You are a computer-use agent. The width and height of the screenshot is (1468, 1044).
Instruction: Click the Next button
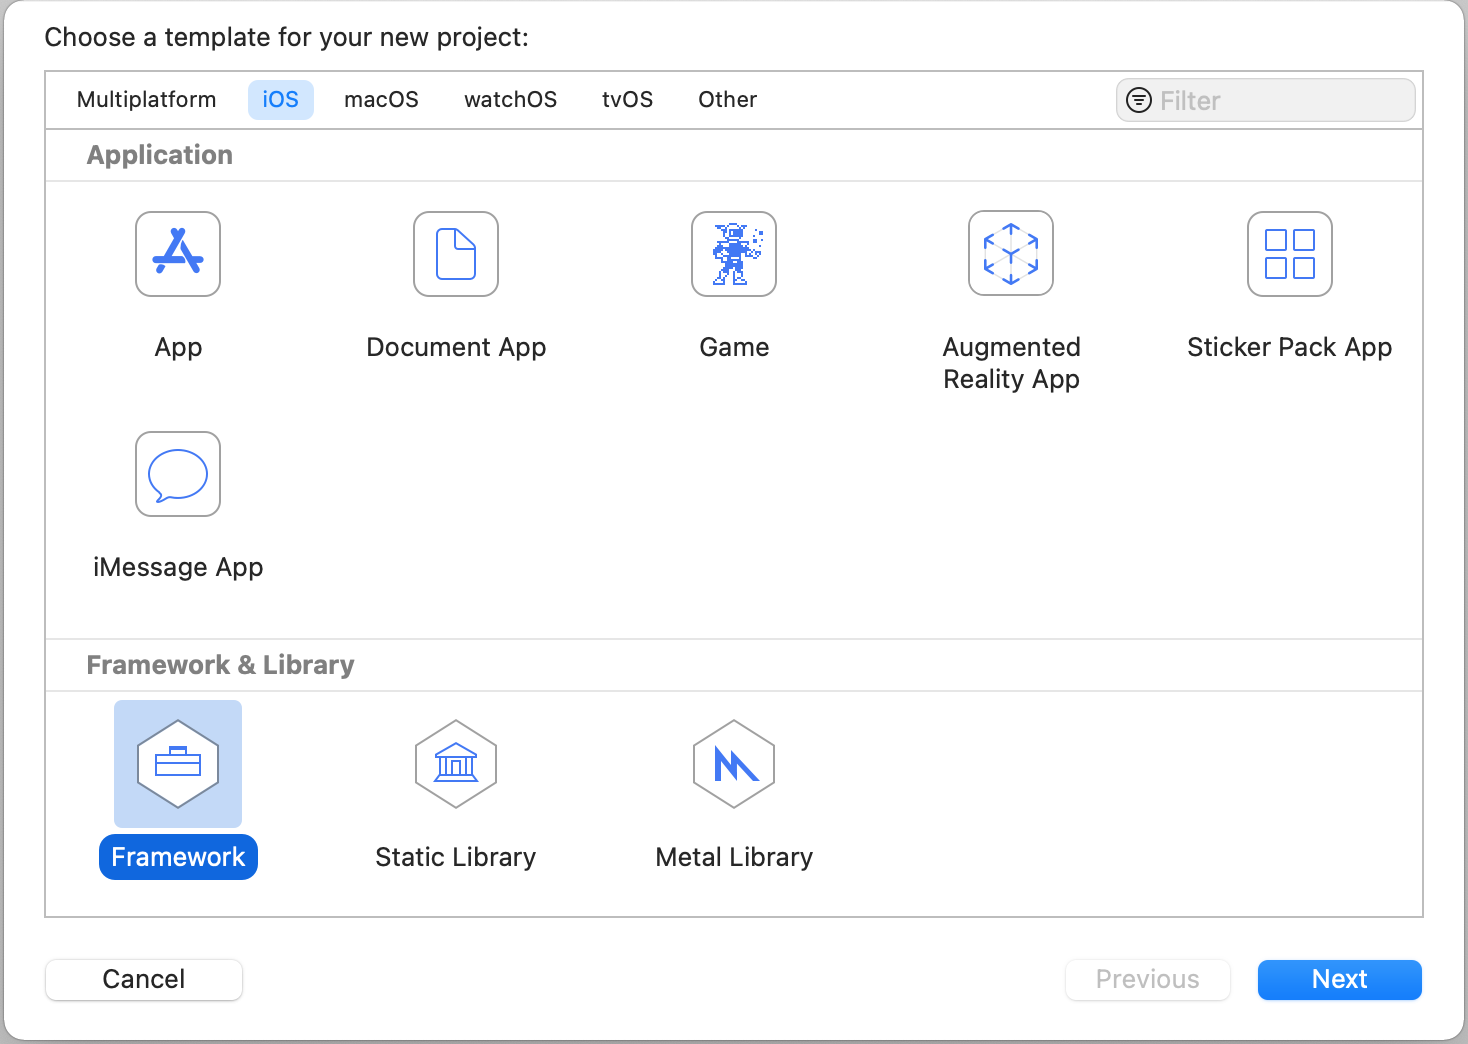point(1340,979)
